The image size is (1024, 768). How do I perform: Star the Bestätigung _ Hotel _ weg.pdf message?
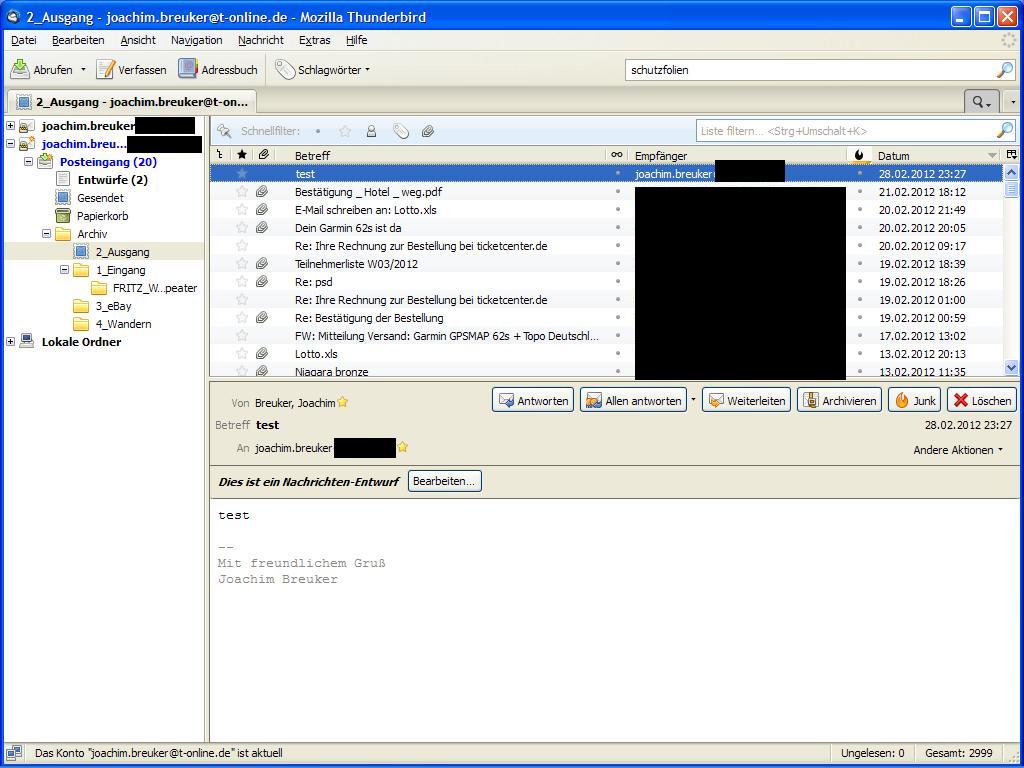pyautogui.click(x=242, y=191)
